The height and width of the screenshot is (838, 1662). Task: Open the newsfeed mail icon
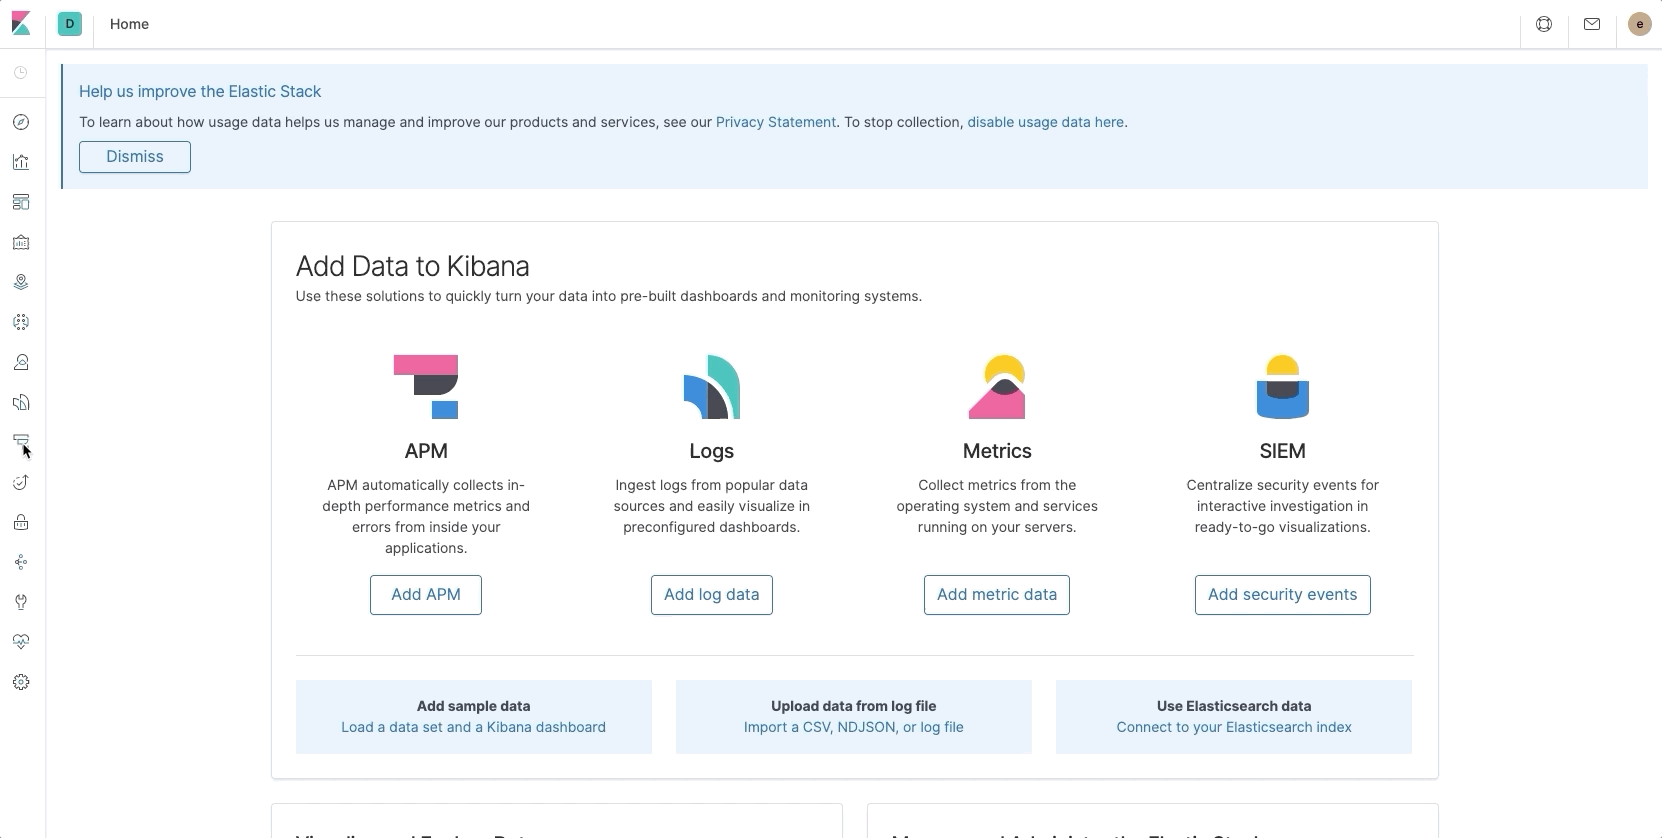click(1592, 24)
